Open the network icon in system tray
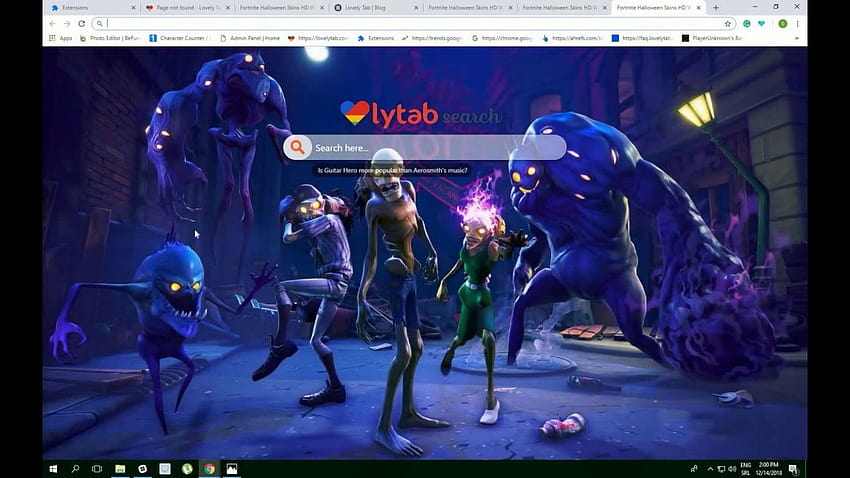The height and width of the screenshot is (478, 850). pyautogui.click(x=721, y=469)
